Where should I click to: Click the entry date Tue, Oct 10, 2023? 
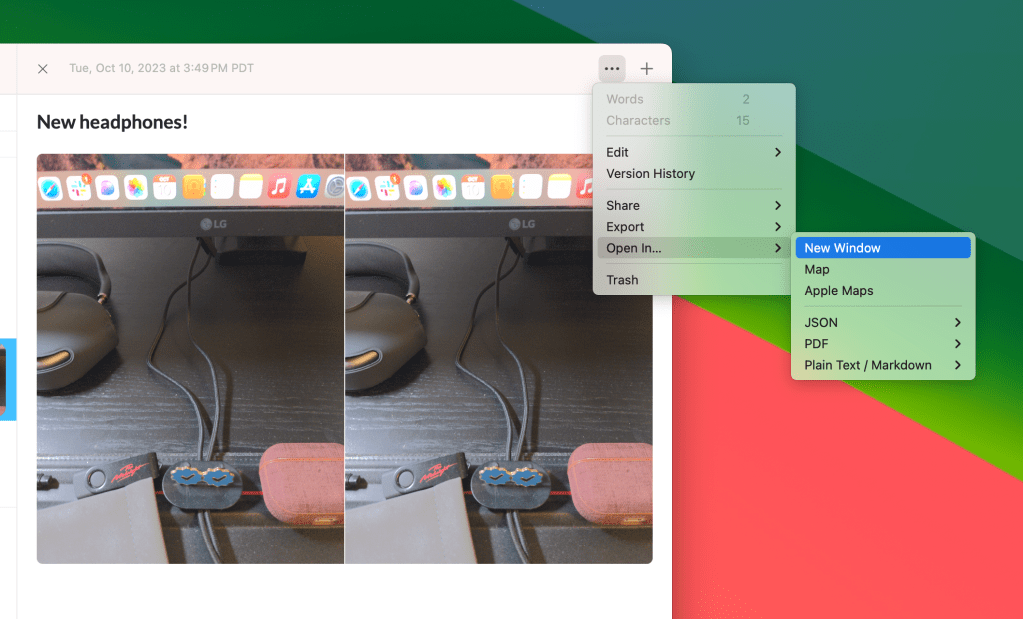point(161,69)
